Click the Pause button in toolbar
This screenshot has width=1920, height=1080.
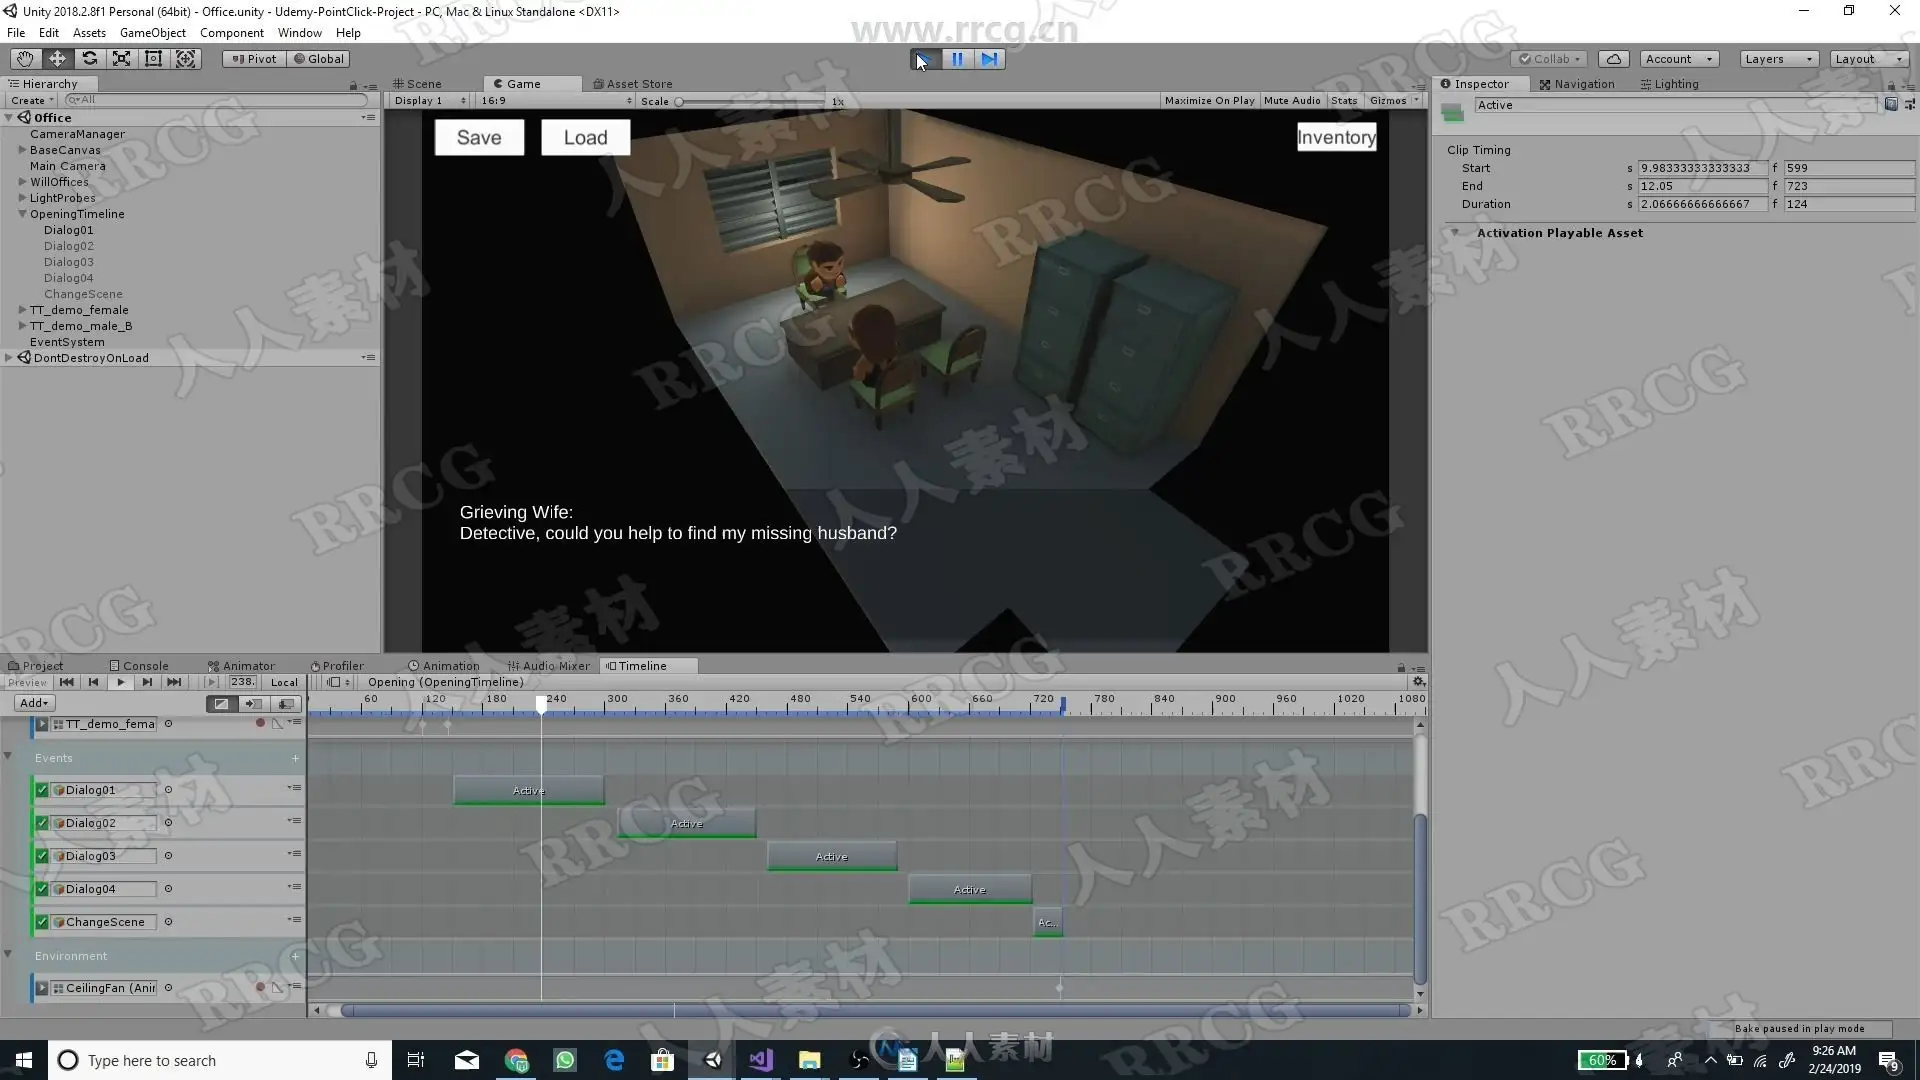pos(957,59)
